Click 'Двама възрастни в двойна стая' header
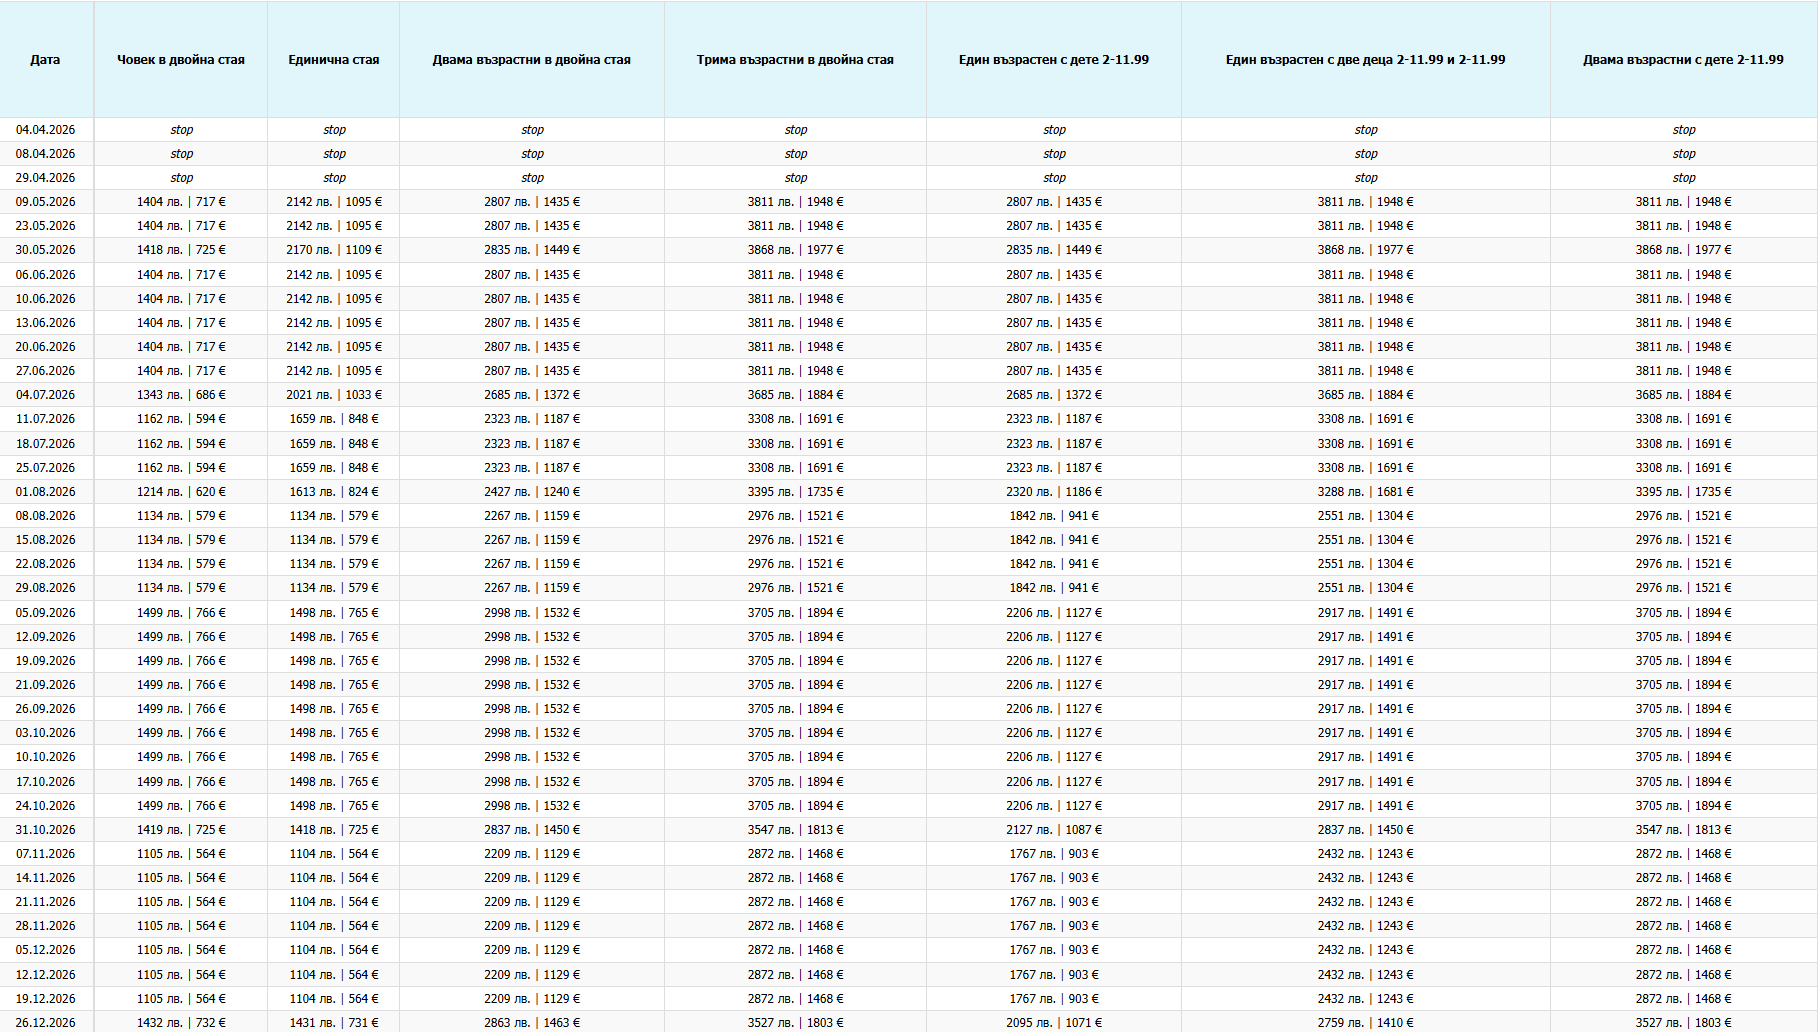 tap(532, 60)
